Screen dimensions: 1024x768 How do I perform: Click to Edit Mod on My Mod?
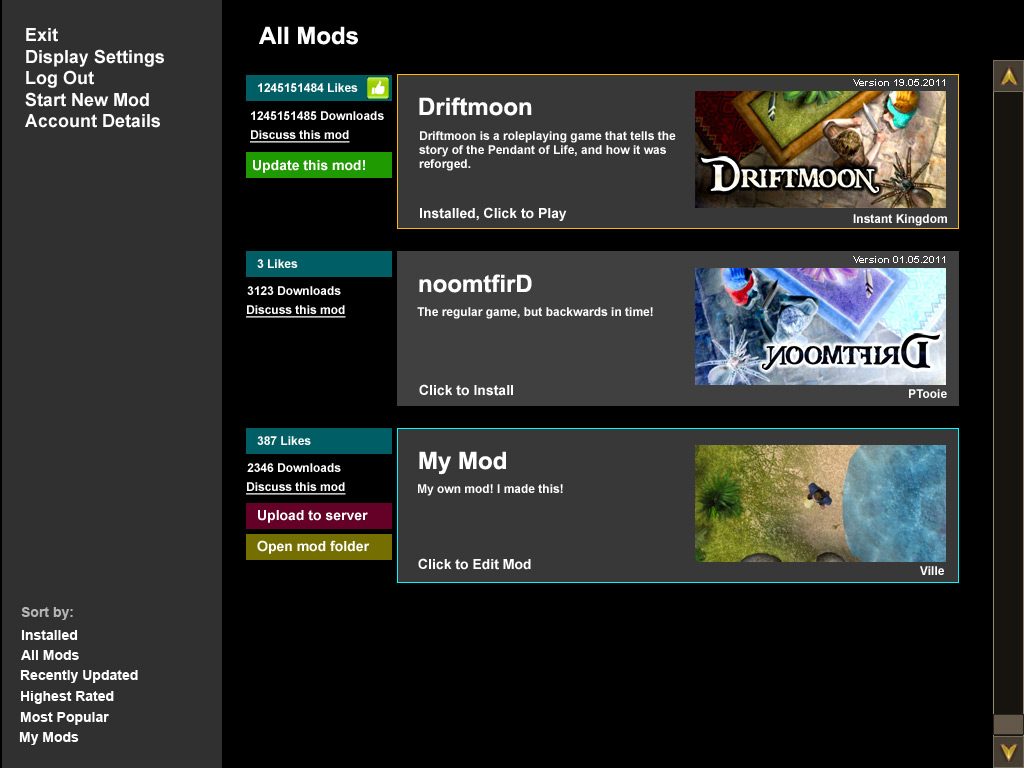click(x=474, y=564)
